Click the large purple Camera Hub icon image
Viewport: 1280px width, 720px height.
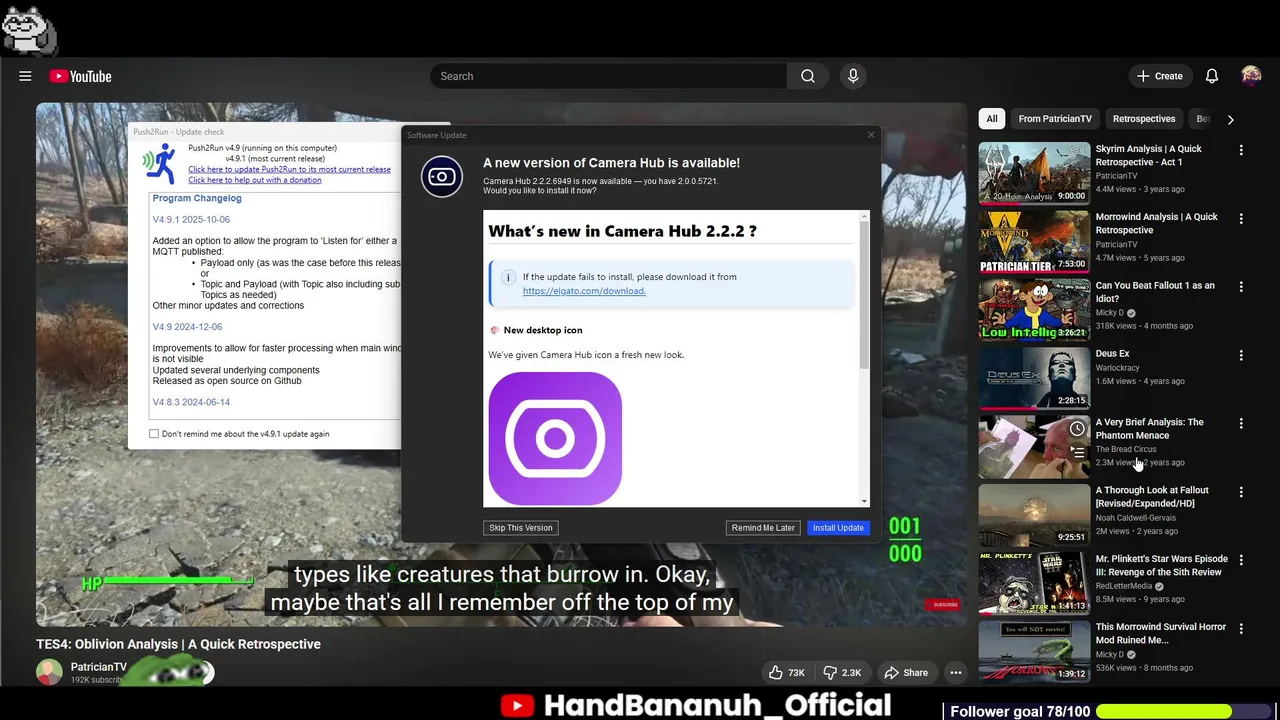[555, 439]
